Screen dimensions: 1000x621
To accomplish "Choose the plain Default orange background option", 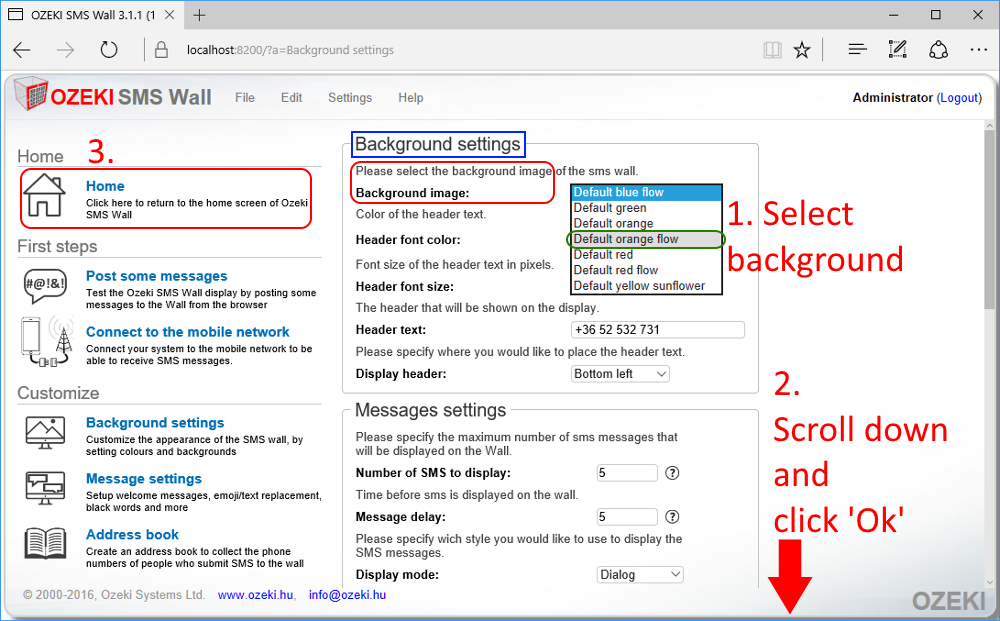I will pyautogui.click(x=646, y=223).
